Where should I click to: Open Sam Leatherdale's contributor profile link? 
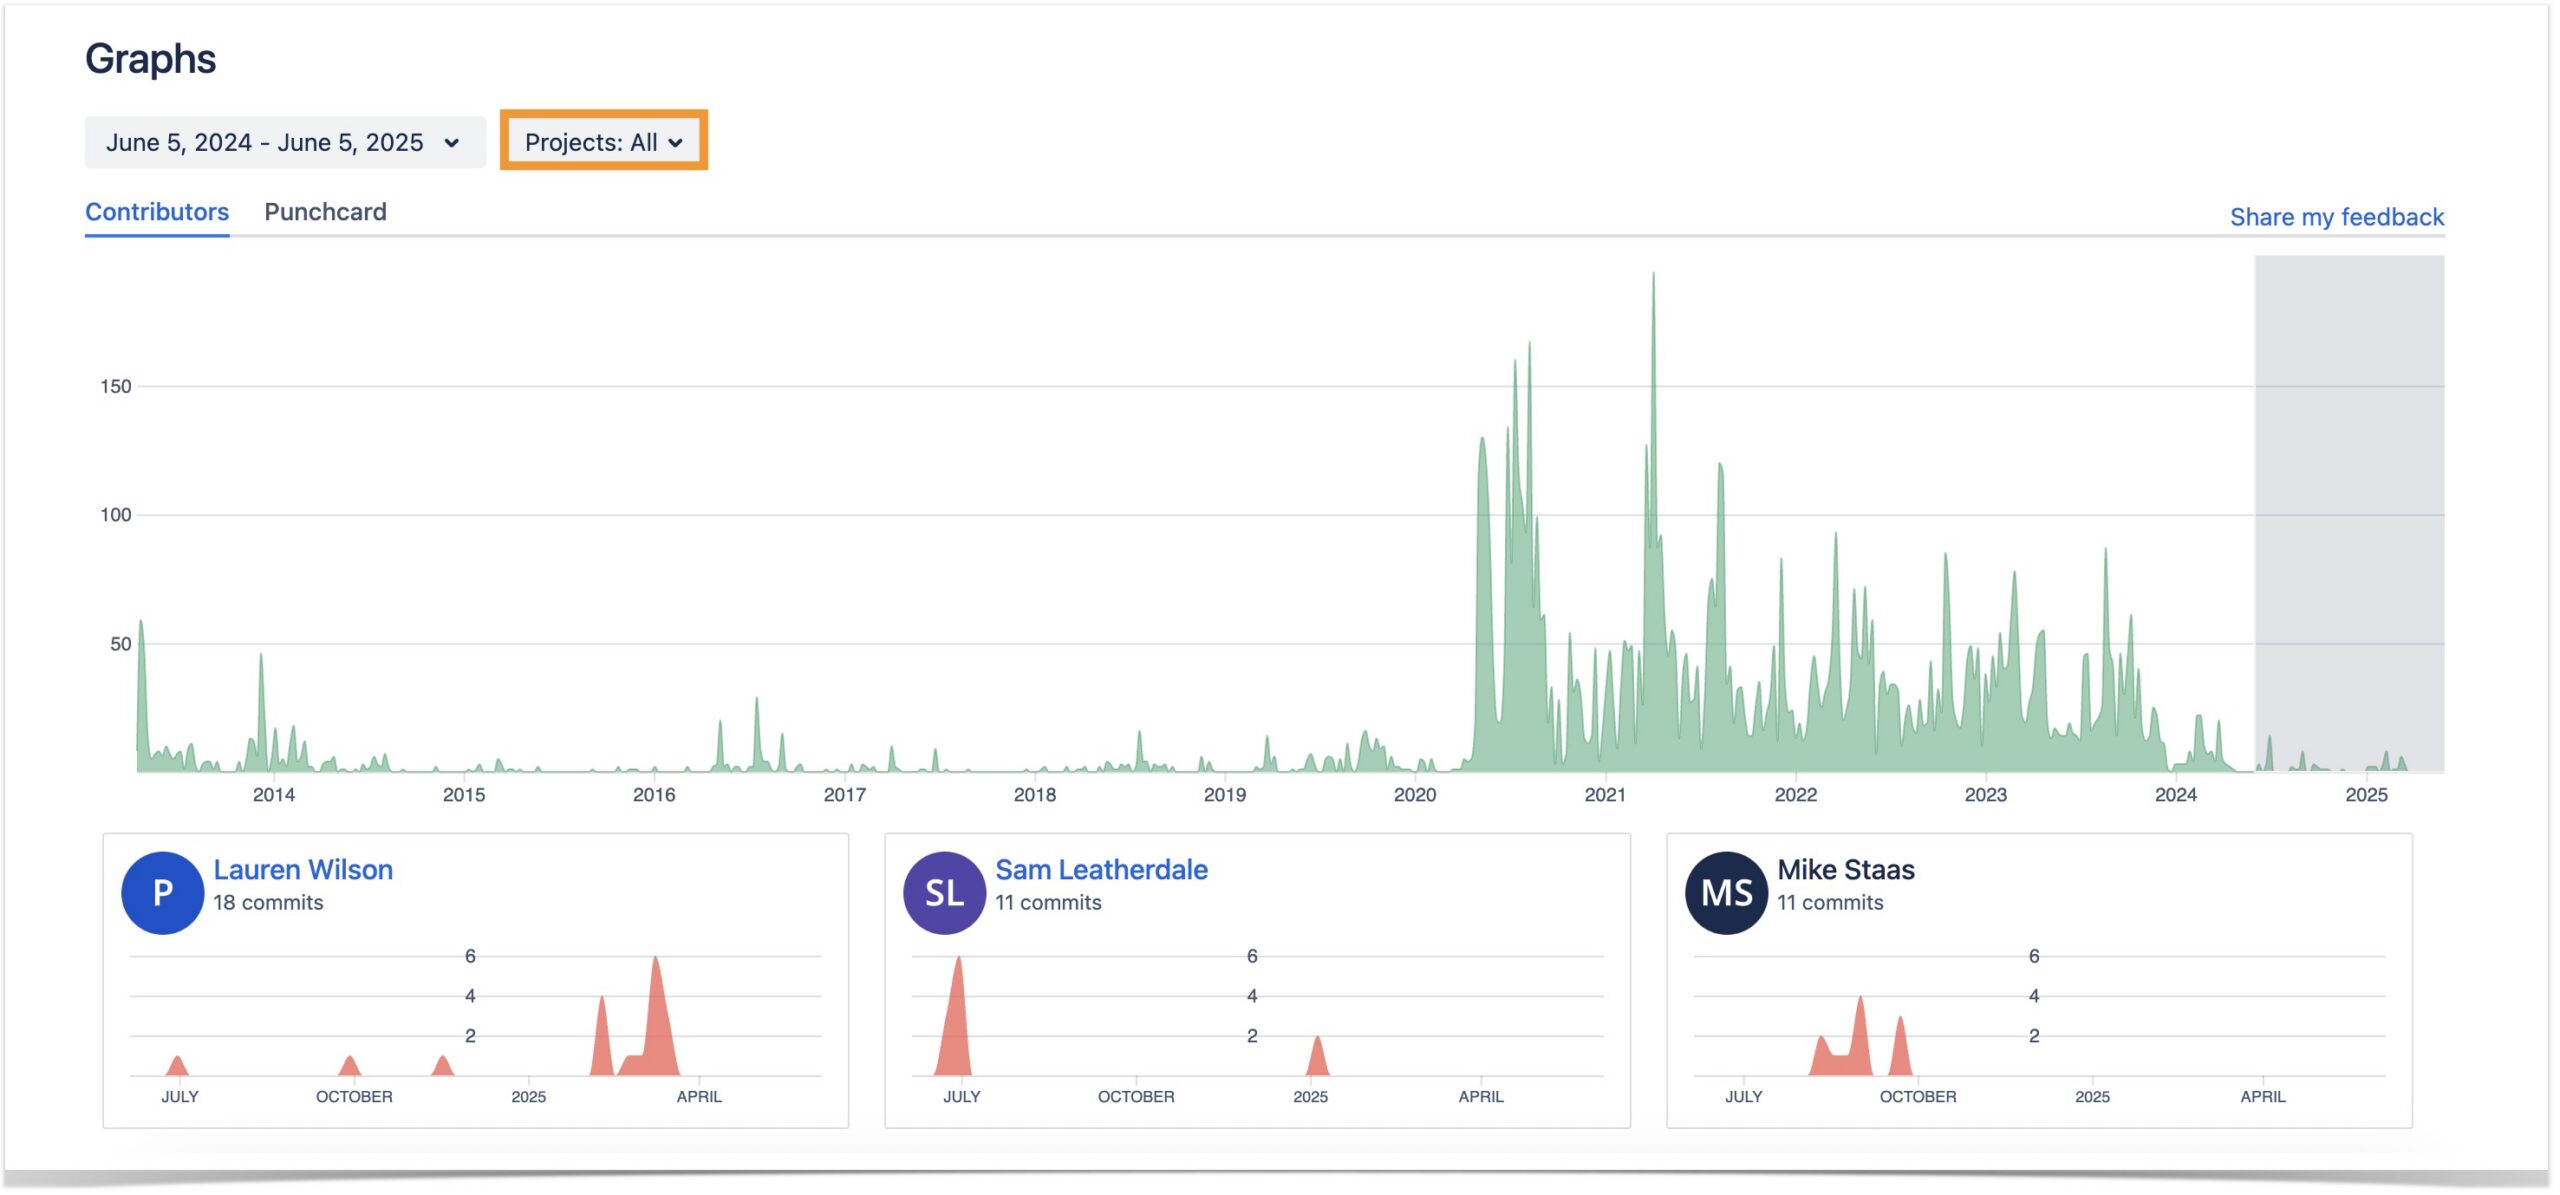[x=1100, y=869]
